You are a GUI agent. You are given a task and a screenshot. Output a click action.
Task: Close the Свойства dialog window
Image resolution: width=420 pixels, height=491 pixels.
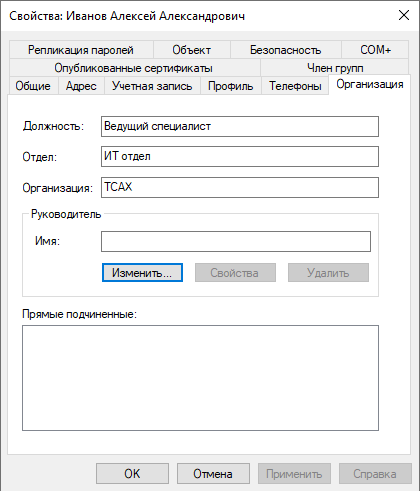tap(404, 15)
